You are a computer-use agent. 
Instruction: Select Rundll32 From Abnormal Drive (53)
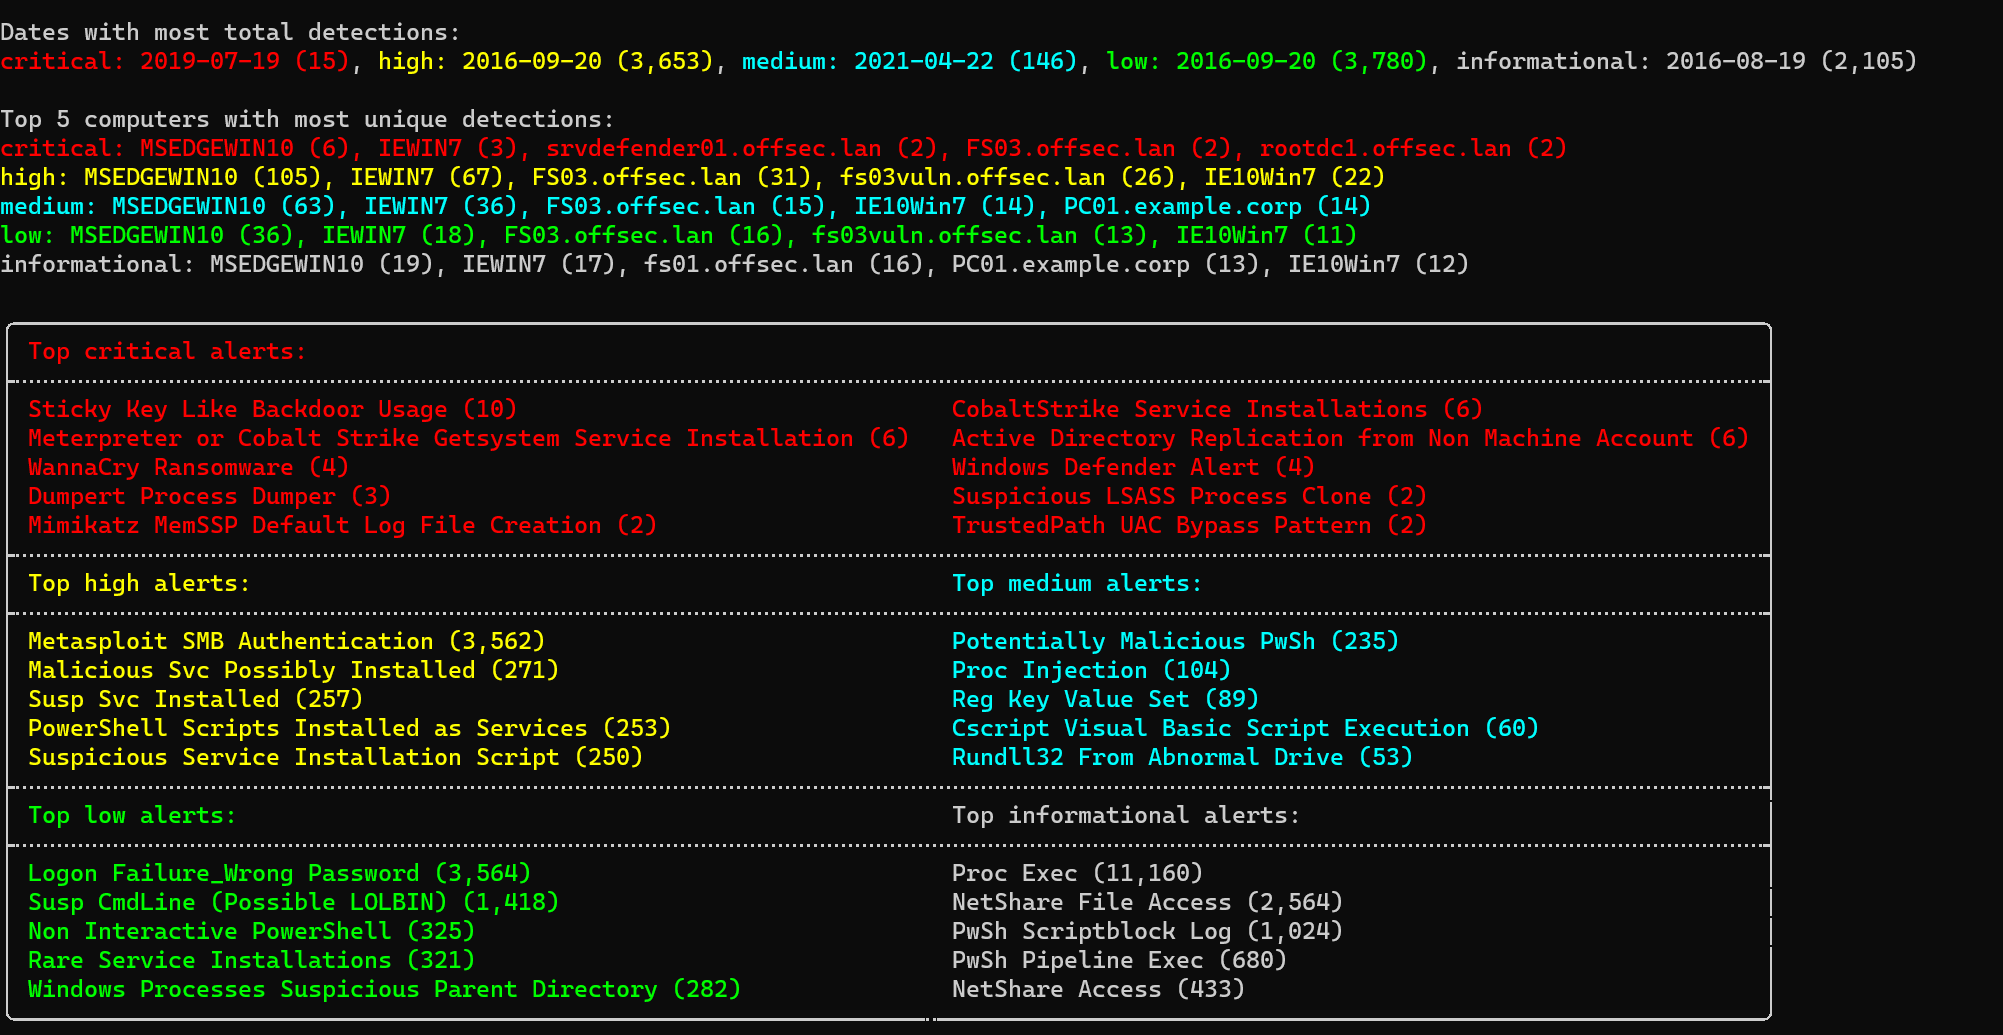(x=1182, y=757)
